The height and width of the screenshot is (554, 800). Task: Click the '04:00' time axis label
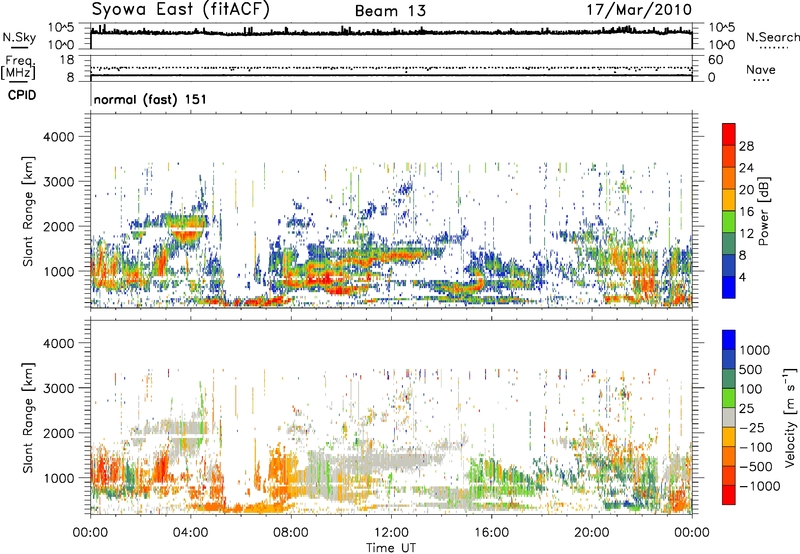[x=190, y=533]
